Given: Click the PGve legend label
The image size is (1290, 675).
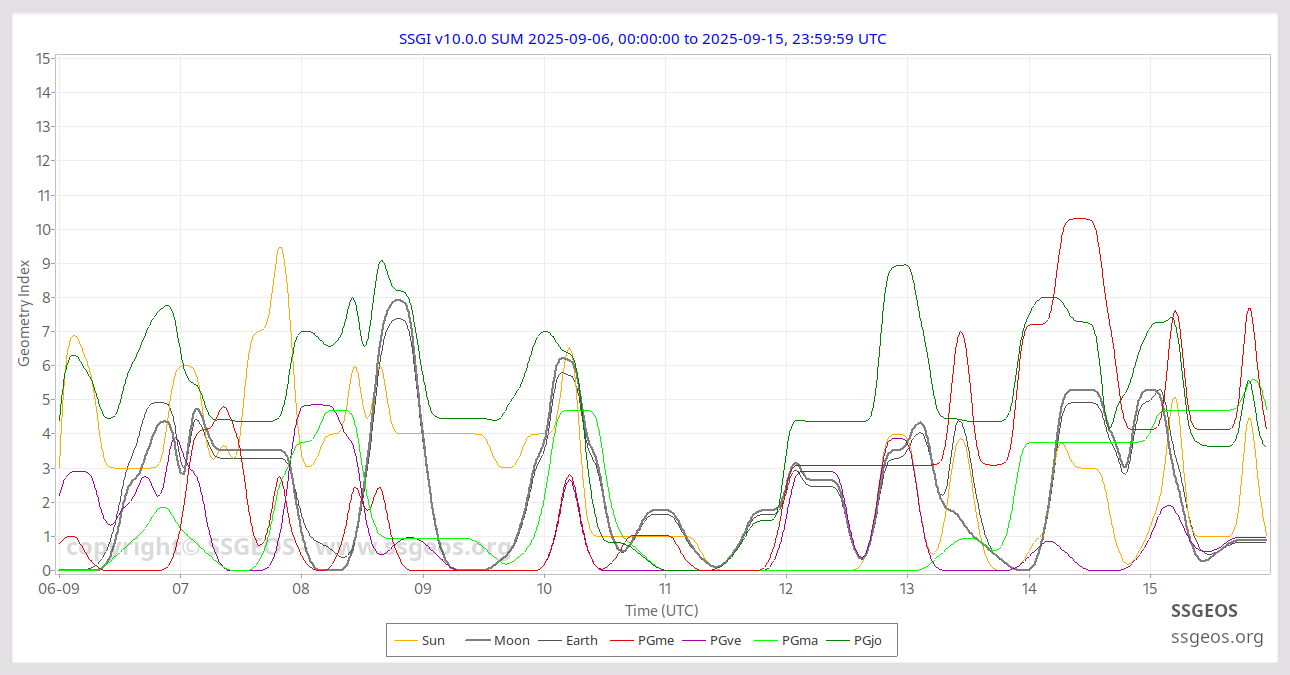Looking at the screenshot, I should pyautogui.click(x=725, y=640).
